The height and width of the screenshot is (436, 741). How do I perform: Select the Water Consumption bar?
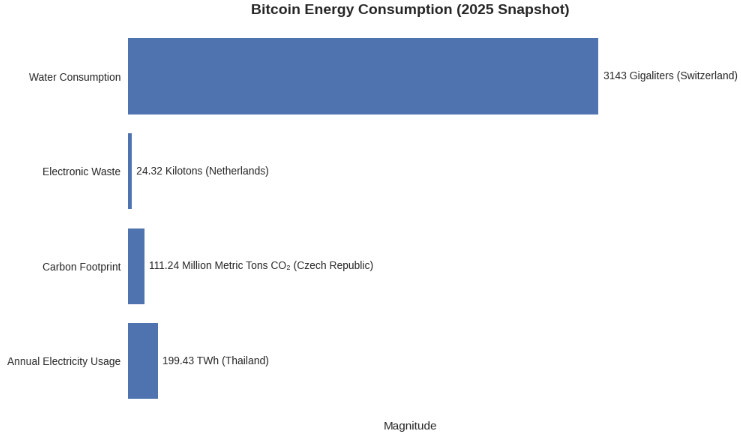tap(362, 76)
